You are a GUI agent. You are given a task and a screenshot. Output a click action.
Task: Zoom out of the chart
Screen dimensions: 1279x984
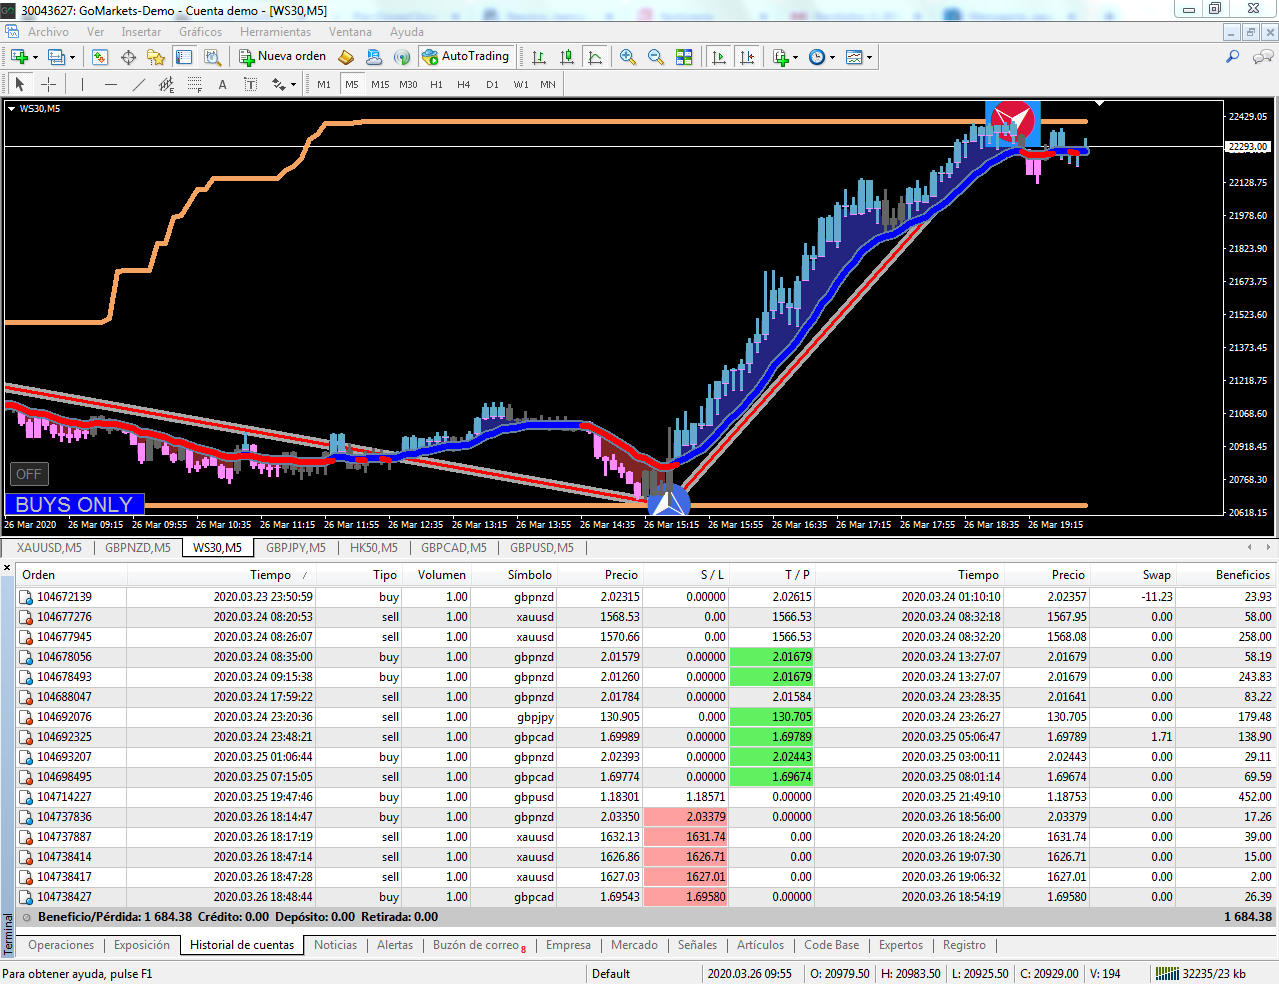click(x=656, y=57)
